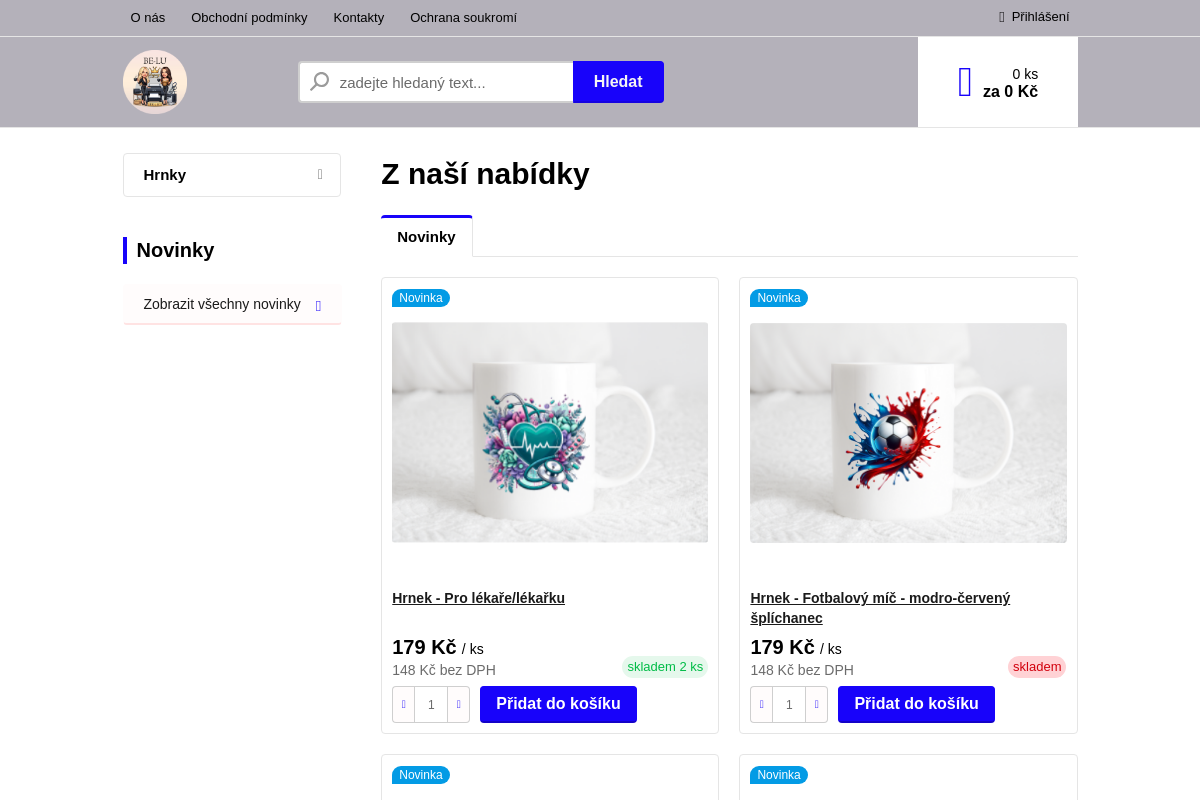This screenshot has width=1200, height=800.
Task: Decrease doctor mug quantity with minus icon
Action: pos(403,704)
